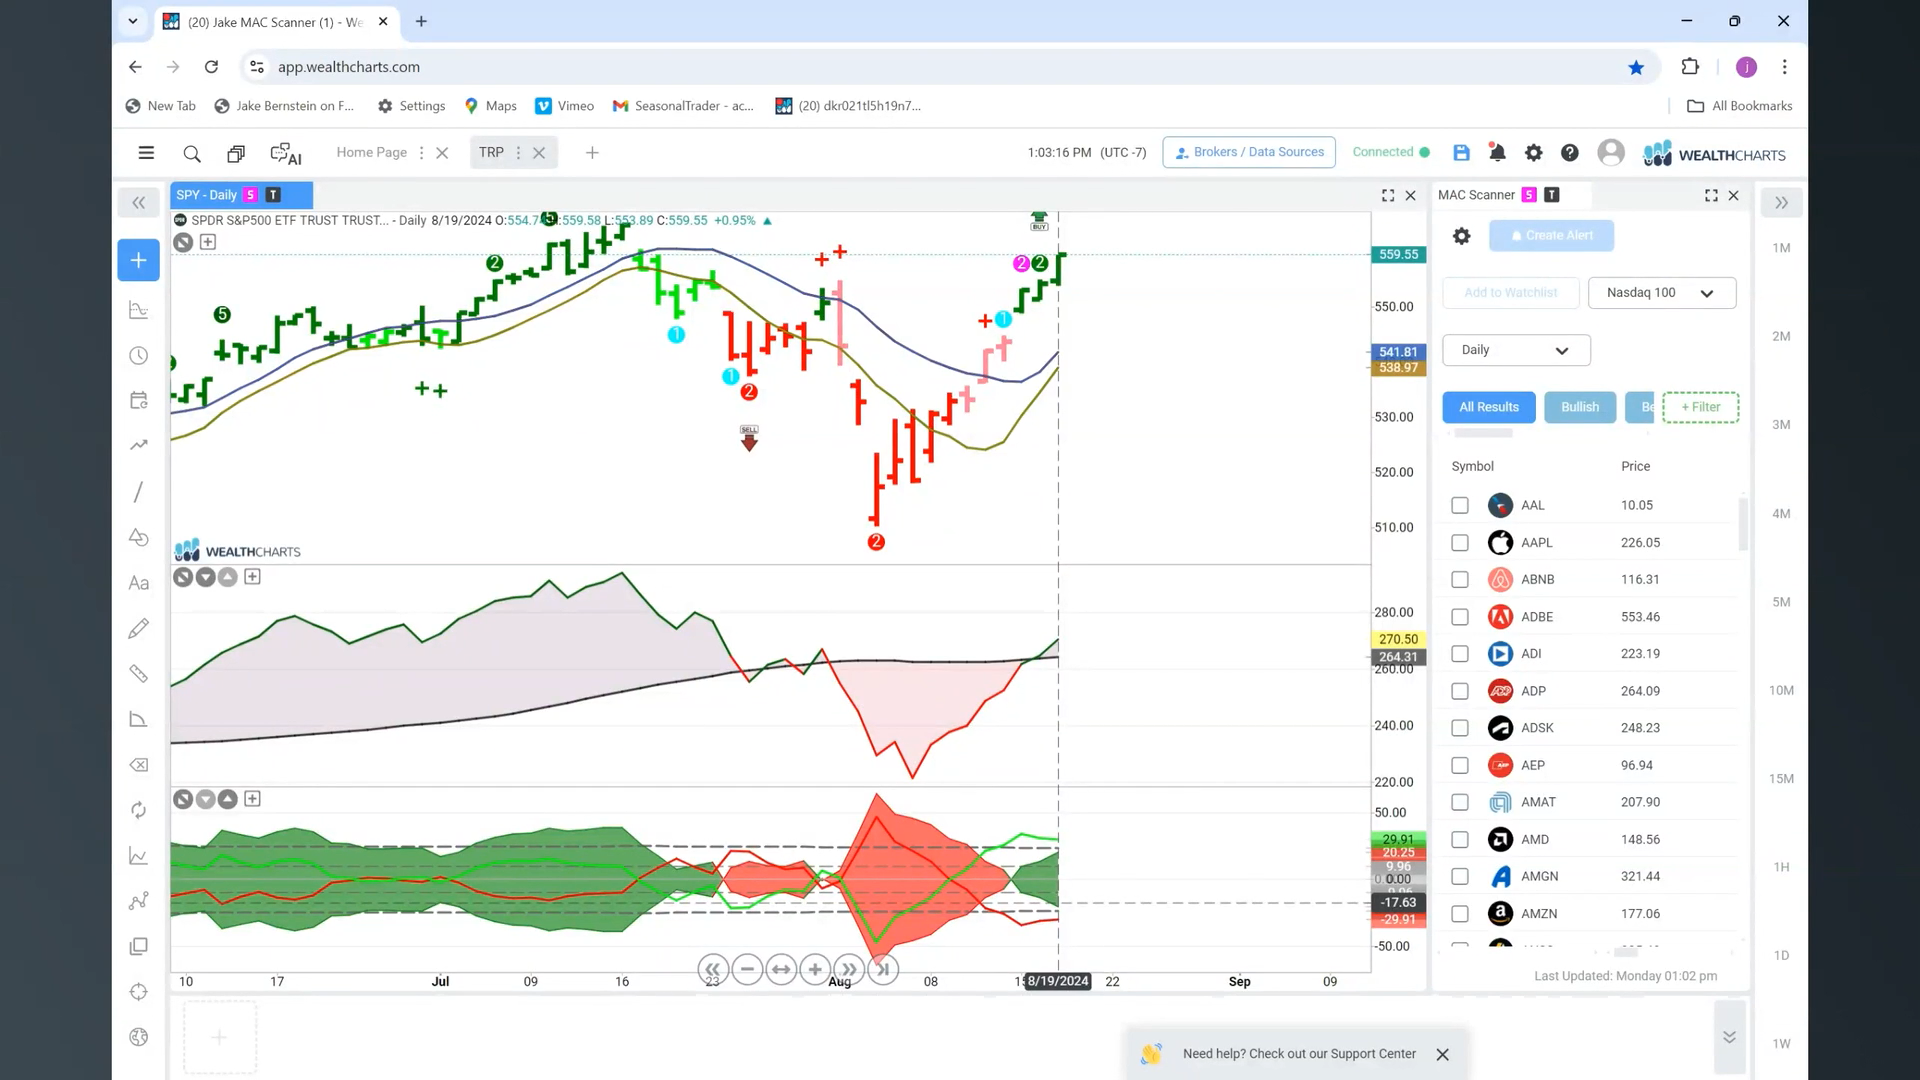Check the ADP row checkbox
Viewport: 1920px width, 1080px height.
pos(1460,691)
